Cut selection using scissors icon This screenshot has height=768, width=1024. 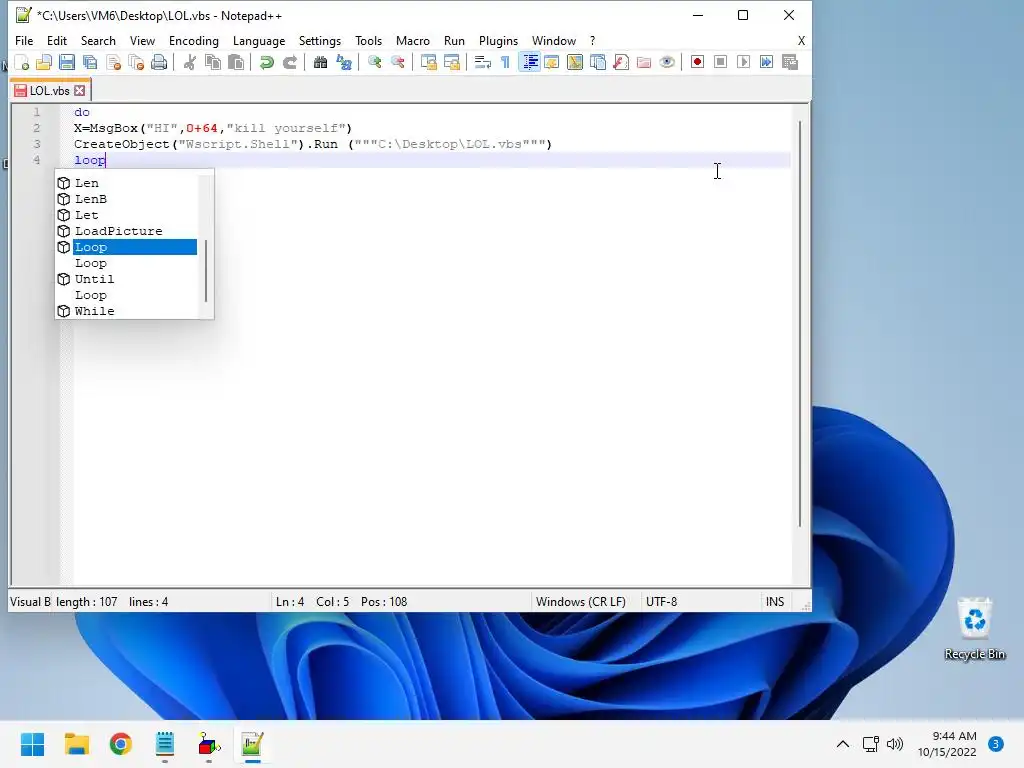190,63
